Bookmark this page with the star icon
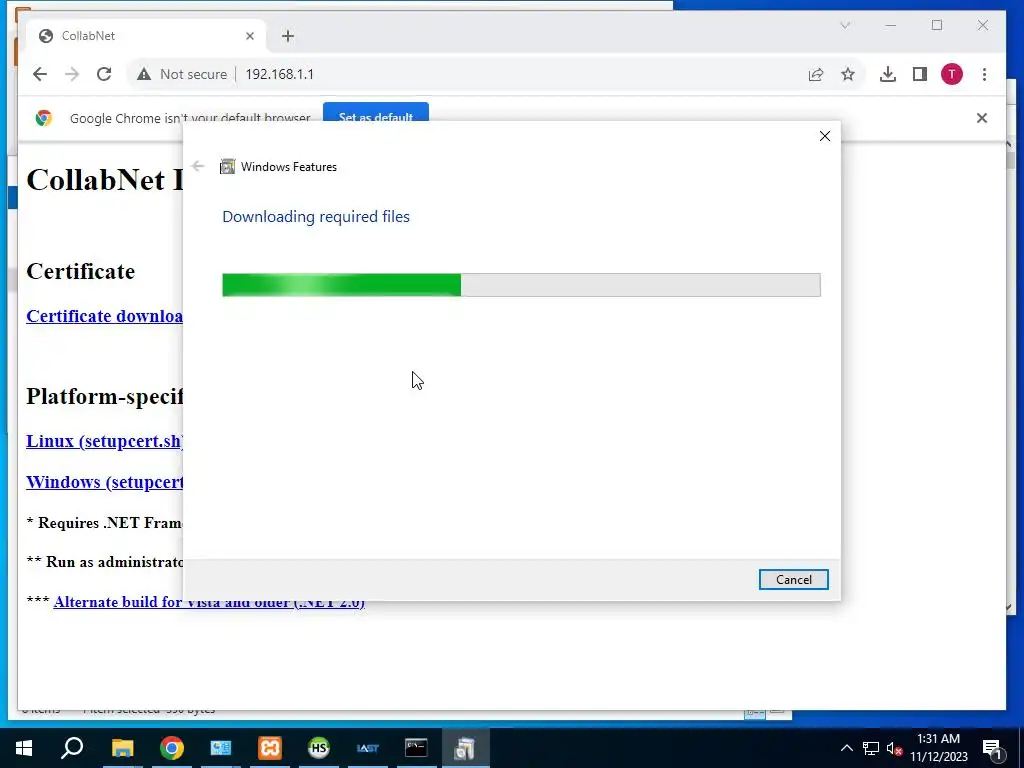Image resolution: width=1024 pixels, height=768 pixels. coord(848,74)
